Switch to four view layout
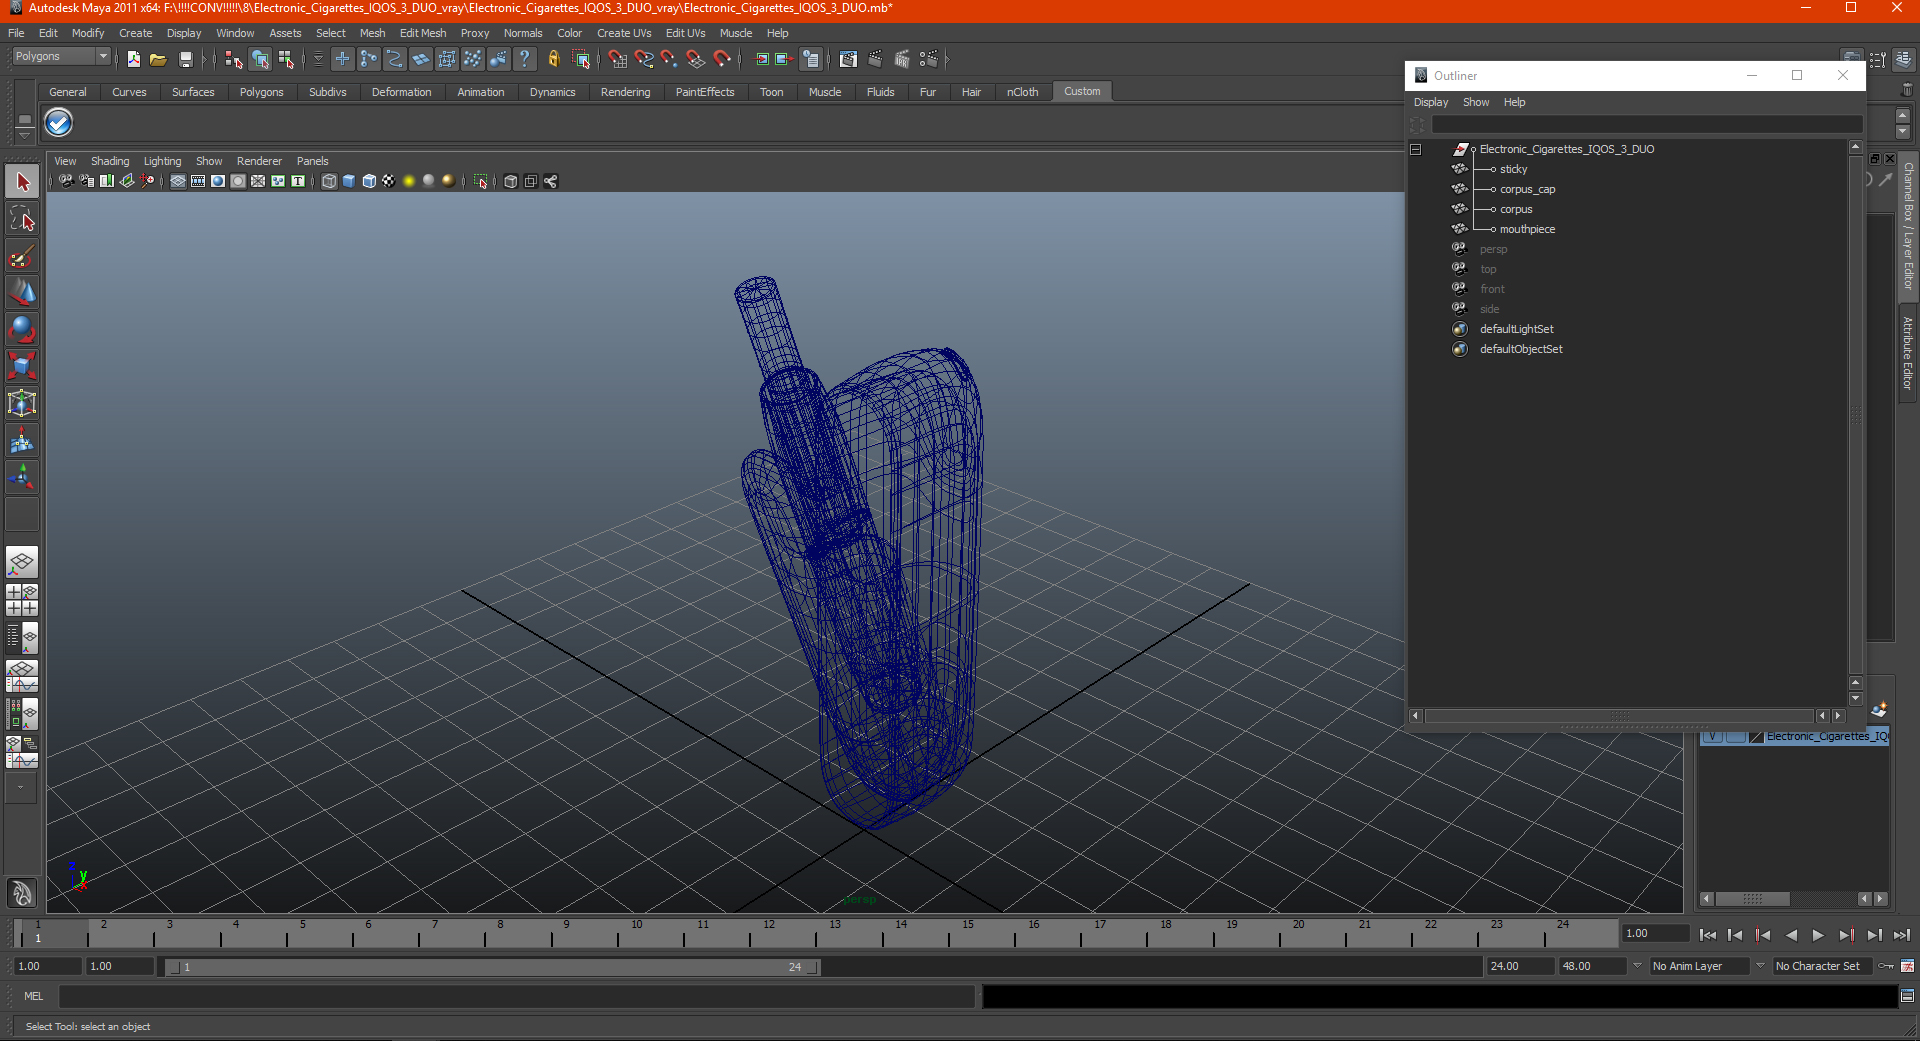 (x=22, y=600)
